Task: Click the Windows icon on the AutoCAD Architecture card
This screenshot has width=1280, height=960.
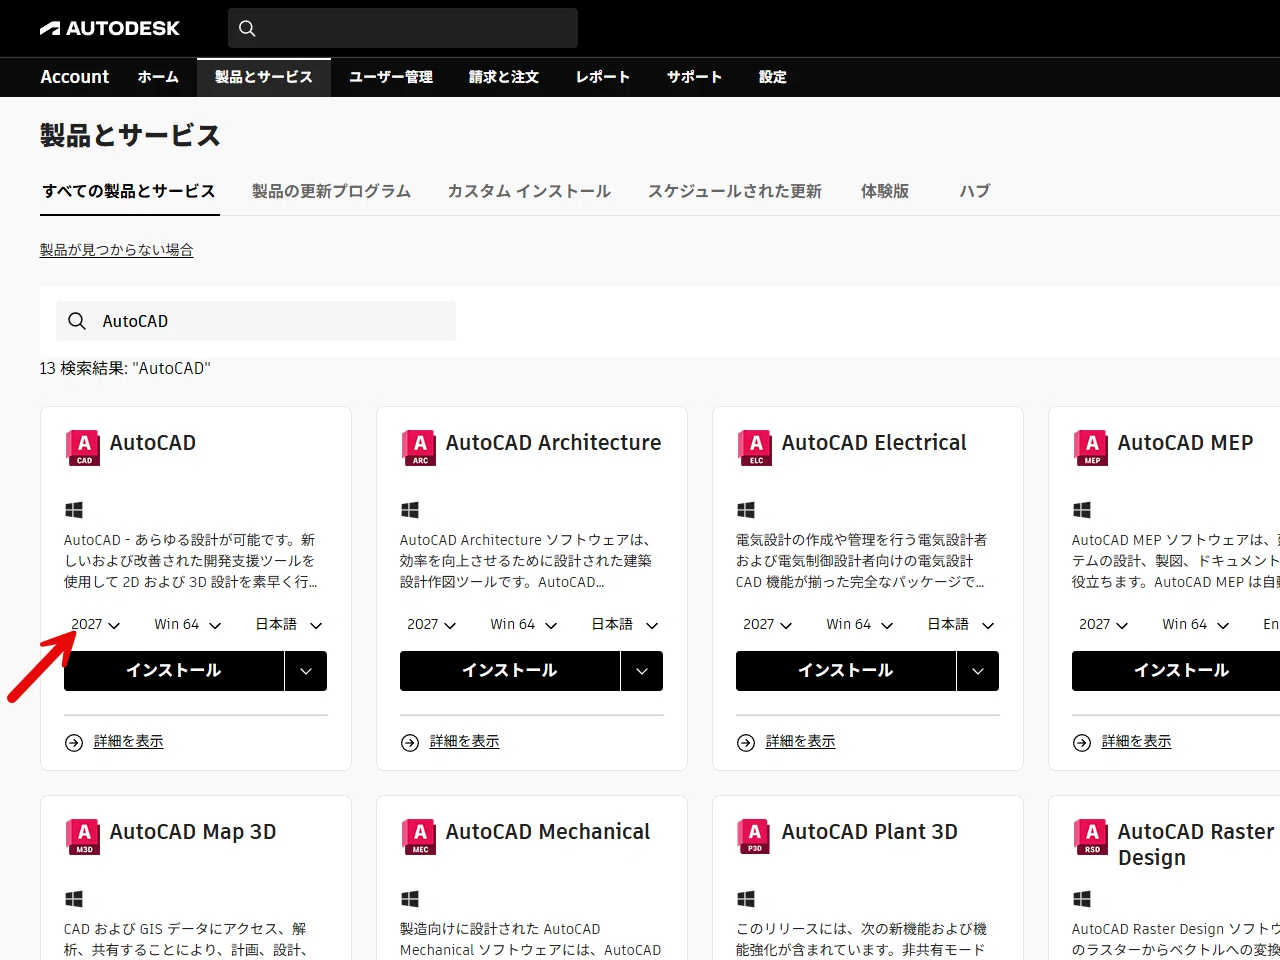Action: coord(410,510)
